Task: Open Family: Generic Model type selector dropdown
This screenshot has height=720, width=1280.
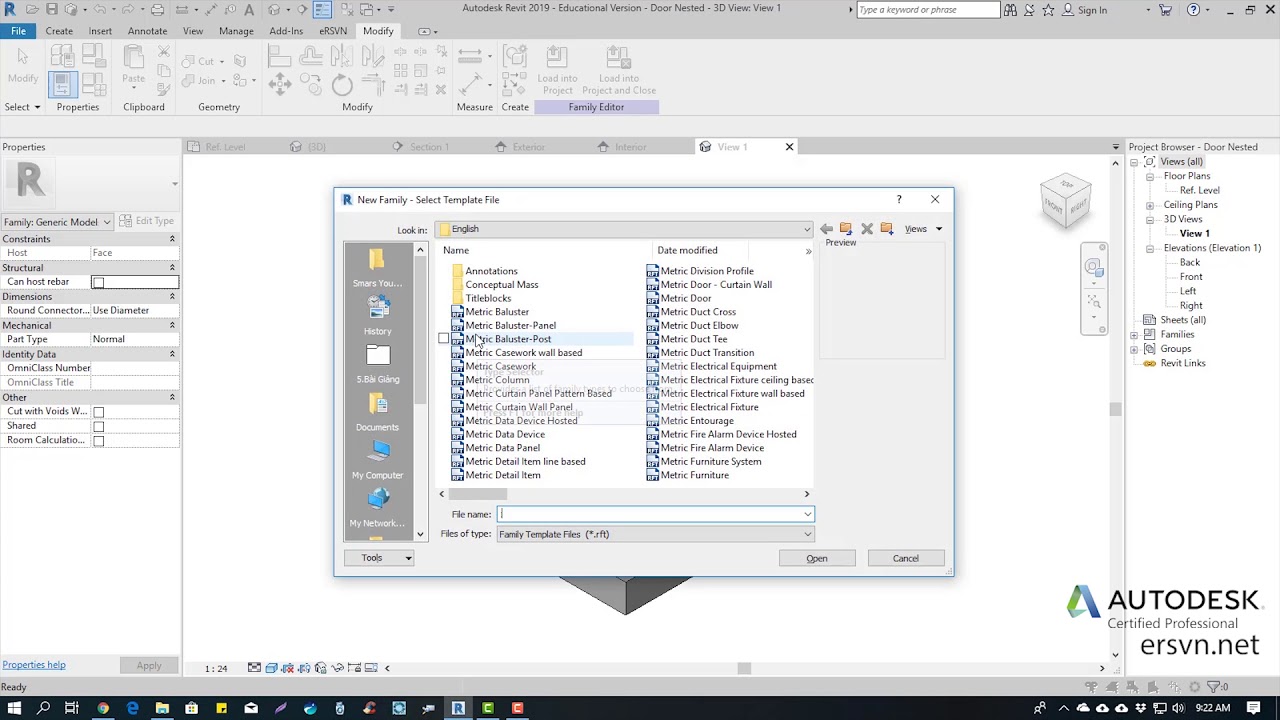Action: (108, 222)
